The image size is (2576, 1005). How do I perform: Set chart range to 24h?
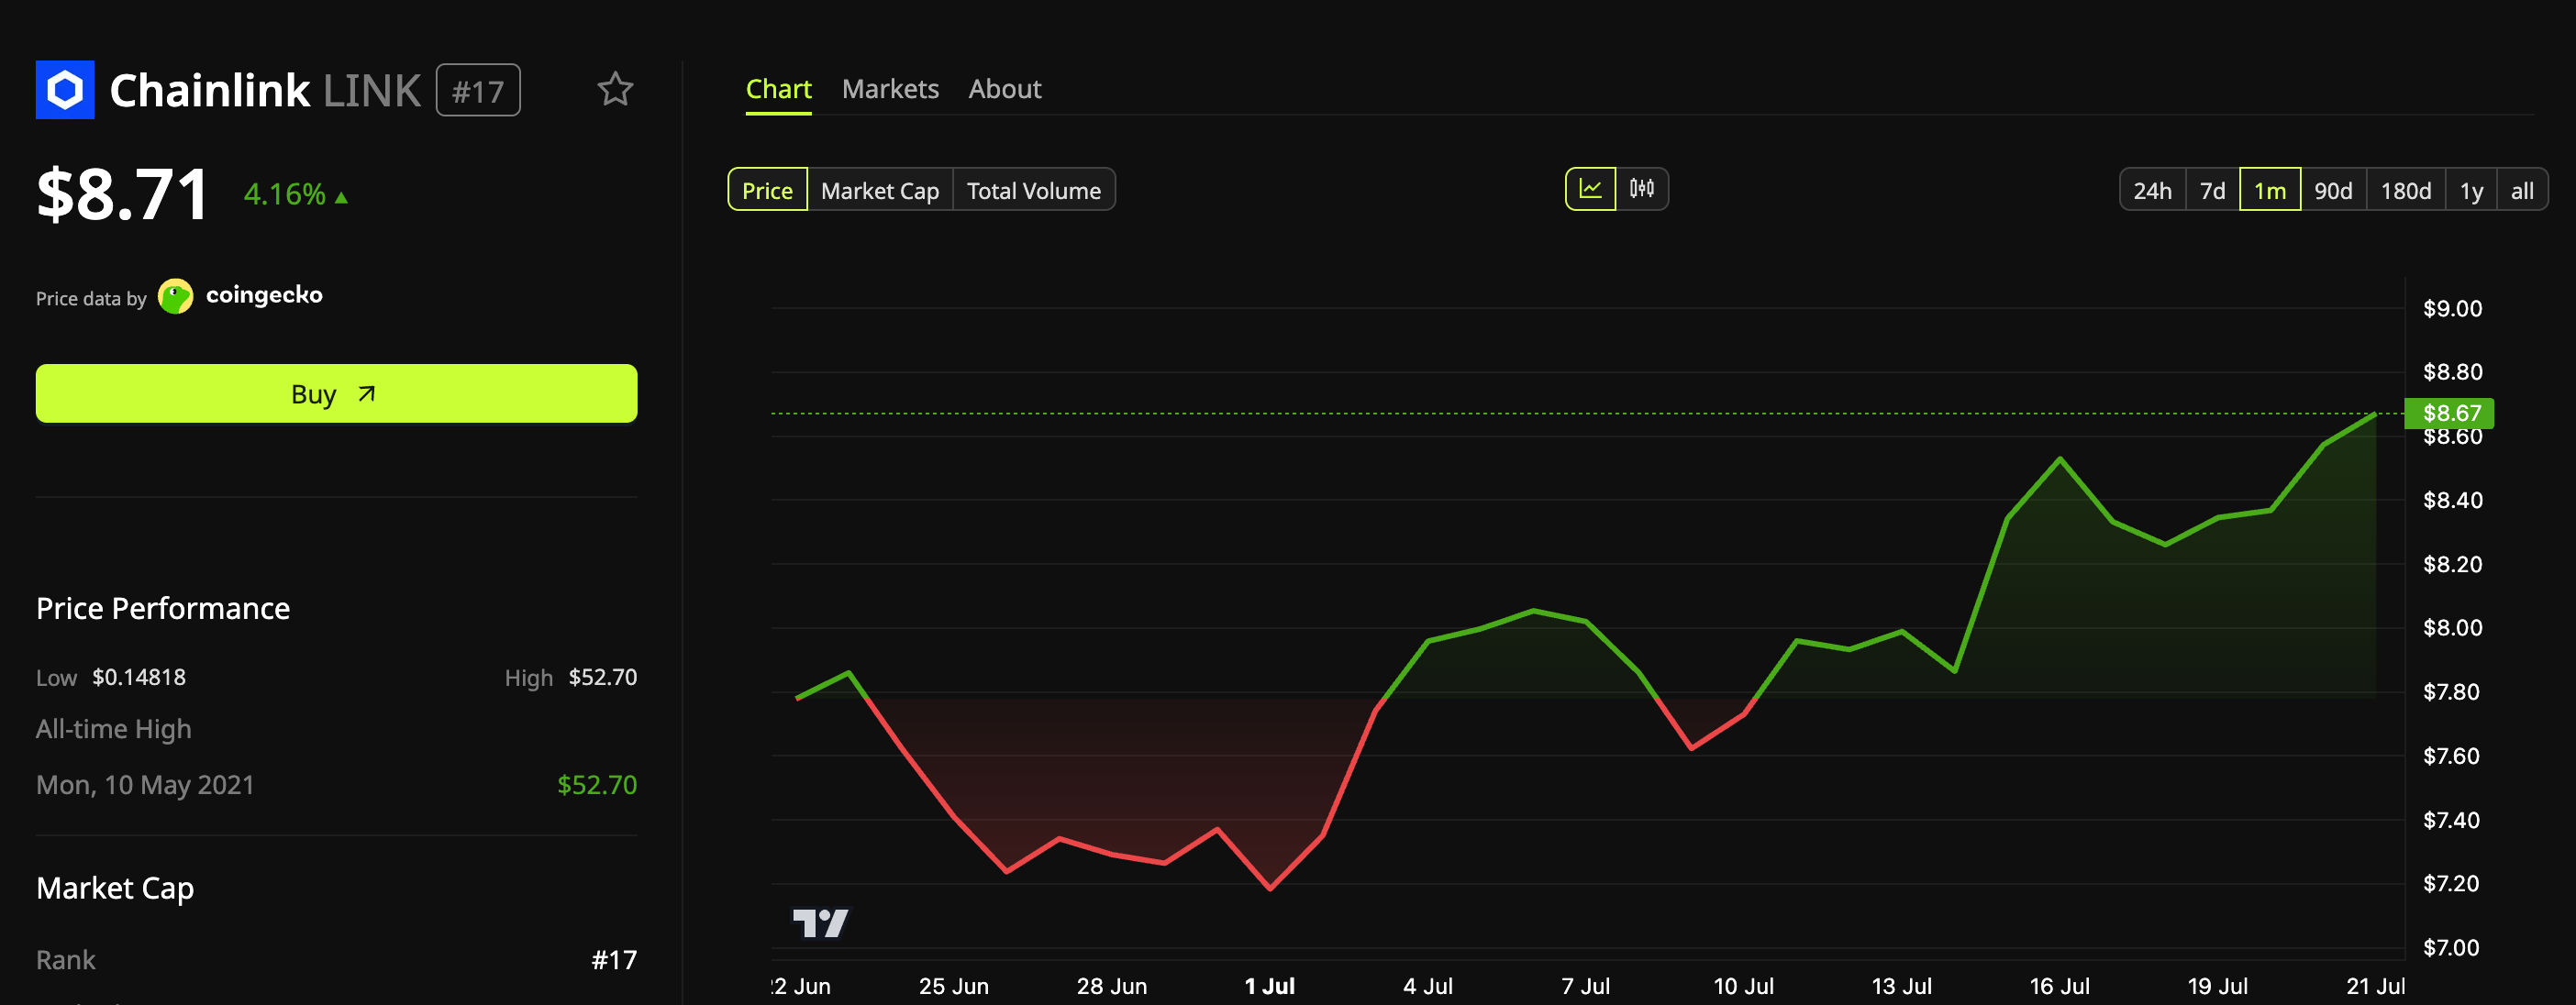(2152, 190)
